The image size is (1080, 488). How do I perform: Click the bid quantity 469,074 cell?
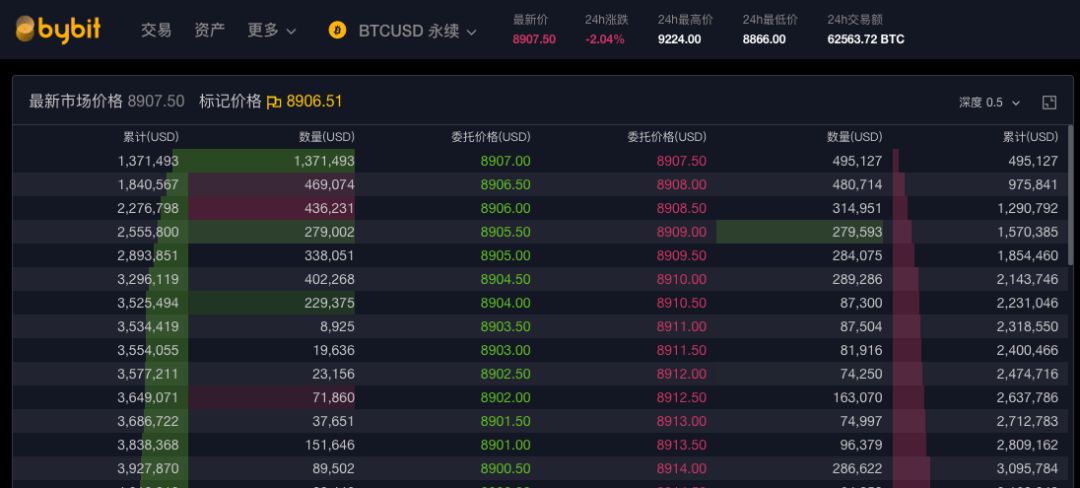tap(329, 185)
